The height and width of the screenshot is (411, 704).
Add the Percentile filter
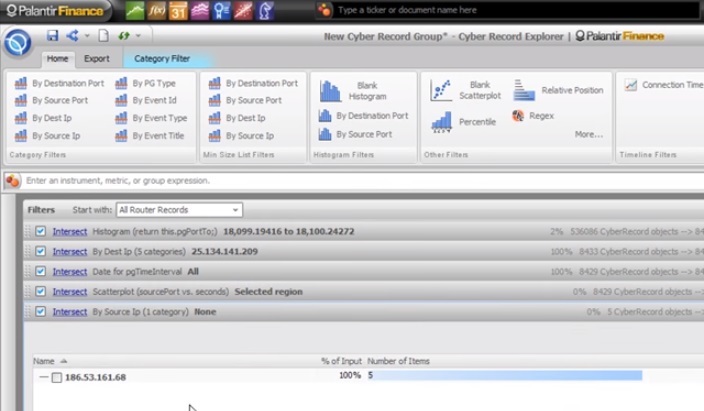[463, 122]
